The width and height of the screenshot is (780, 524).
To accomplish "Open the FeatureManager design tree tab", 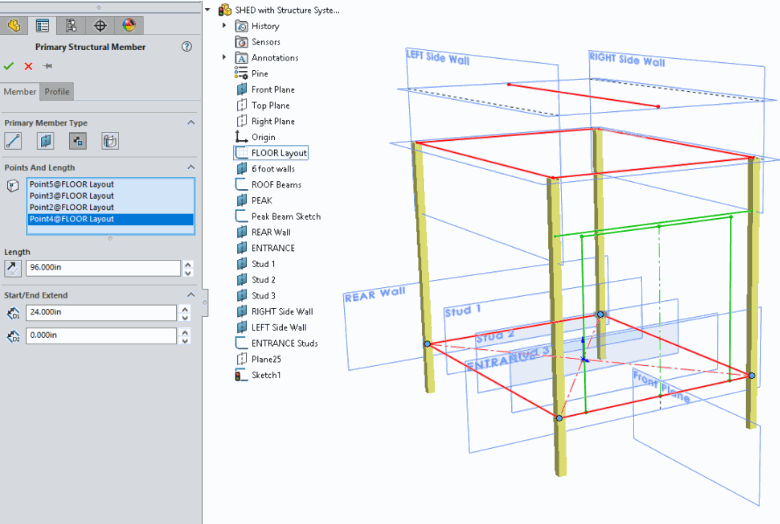I will 14,25.
